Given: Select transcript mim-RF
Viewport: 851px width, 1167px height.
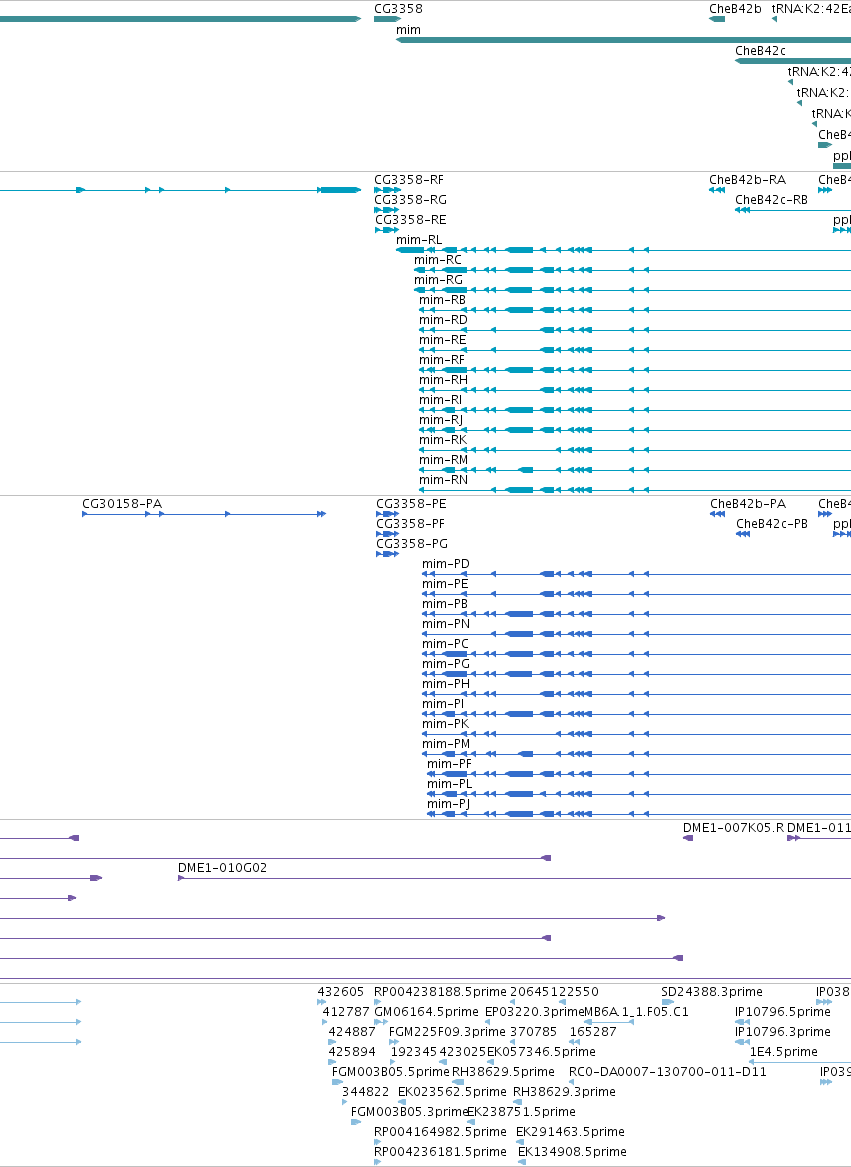Looking at the screenshot, I should 442,361.
